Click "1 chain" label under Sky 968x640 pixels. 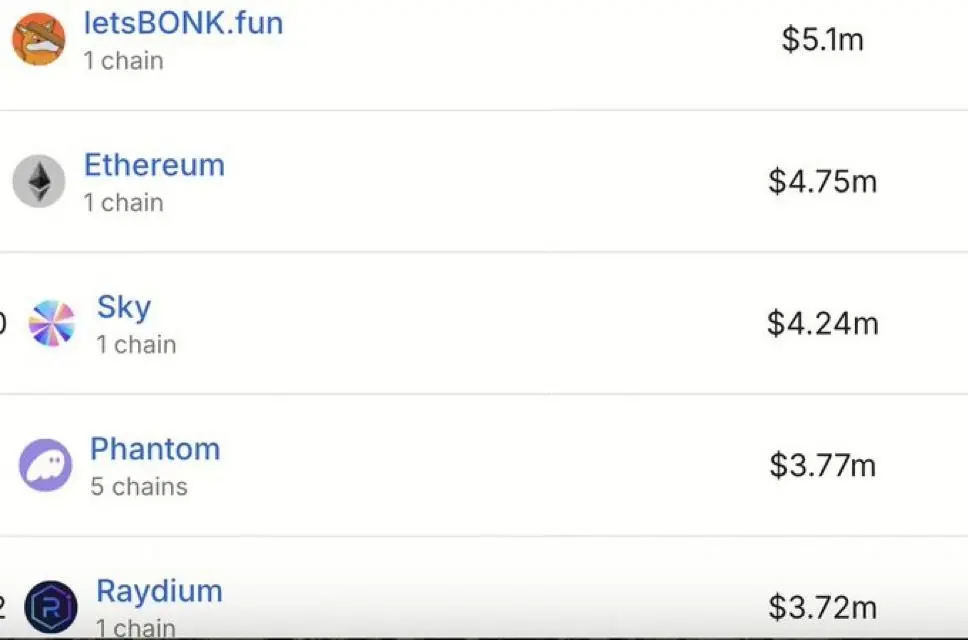pyautogui.click(x=136, y=345)
